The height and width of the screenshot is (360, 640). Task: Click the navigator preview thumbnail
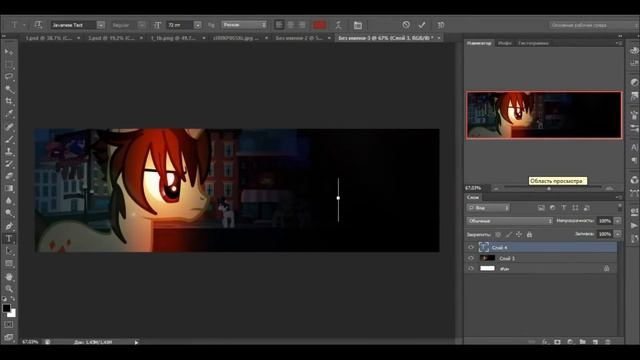pyautogui.click(x=544, y=115)
